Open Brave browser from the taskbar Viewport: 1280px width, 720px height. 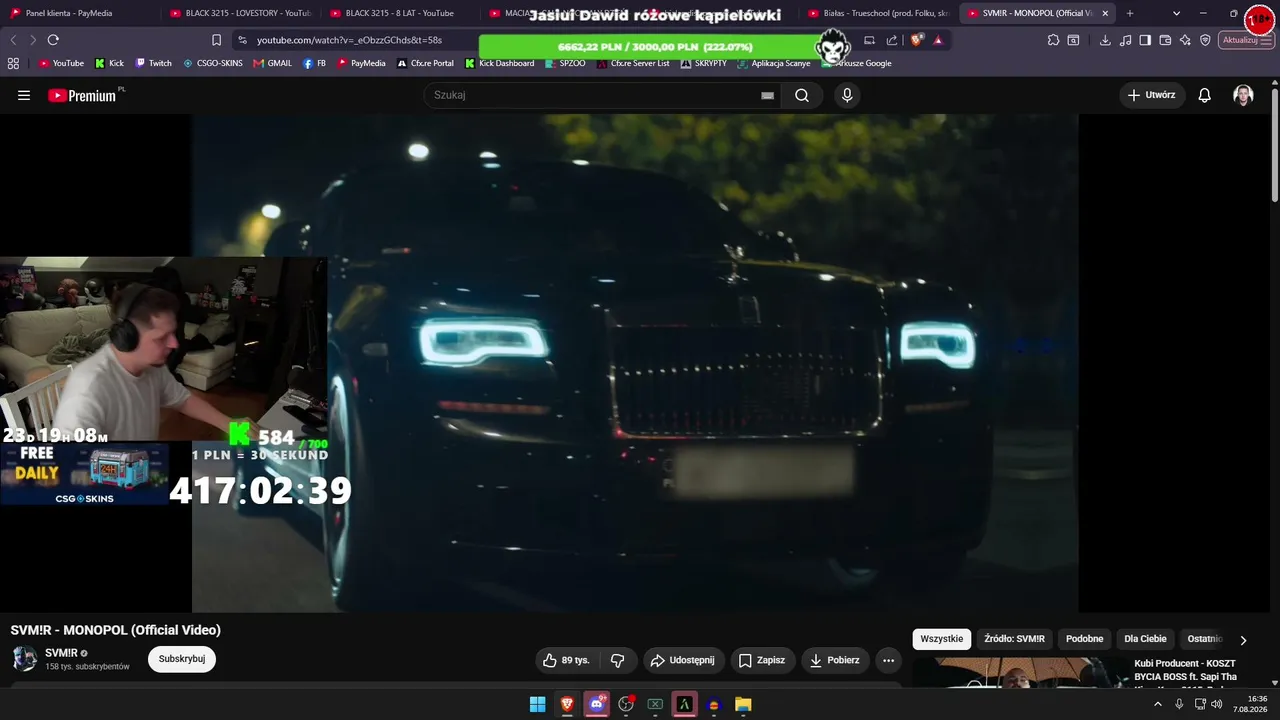pos(567,704)
